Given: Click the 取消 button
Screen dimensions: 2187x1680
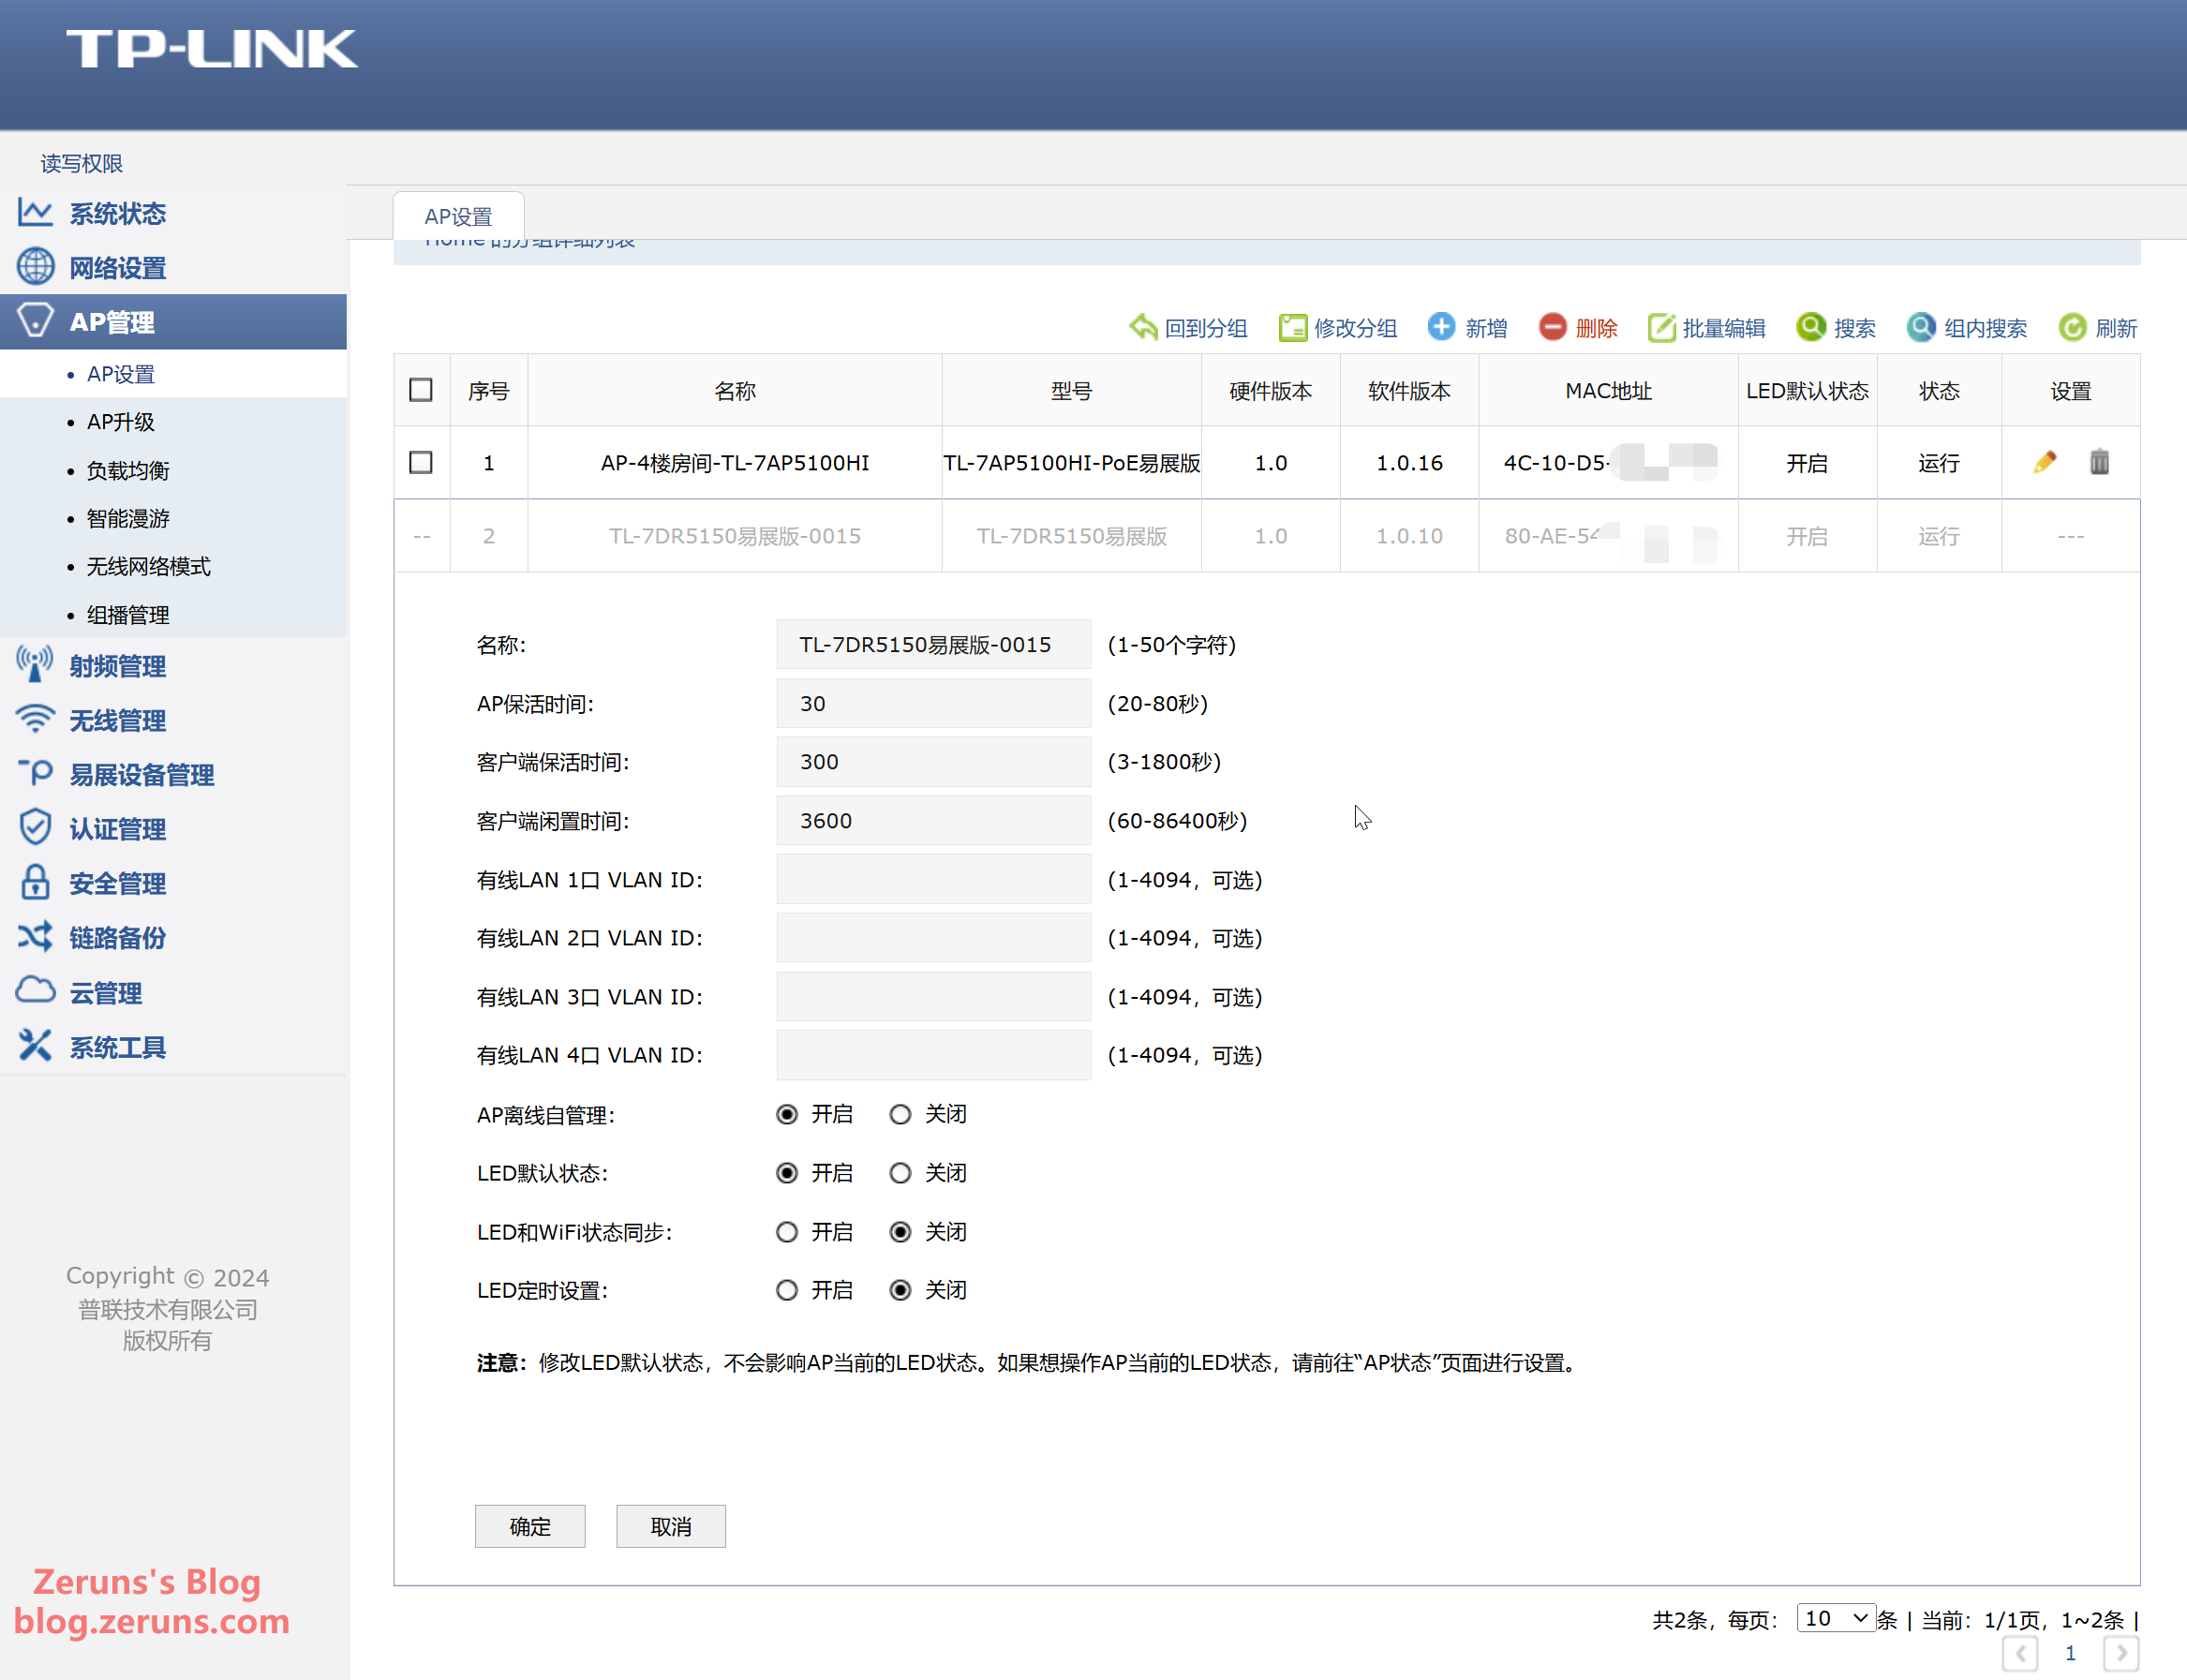Looking at the screenshot, I should 671,1526.
